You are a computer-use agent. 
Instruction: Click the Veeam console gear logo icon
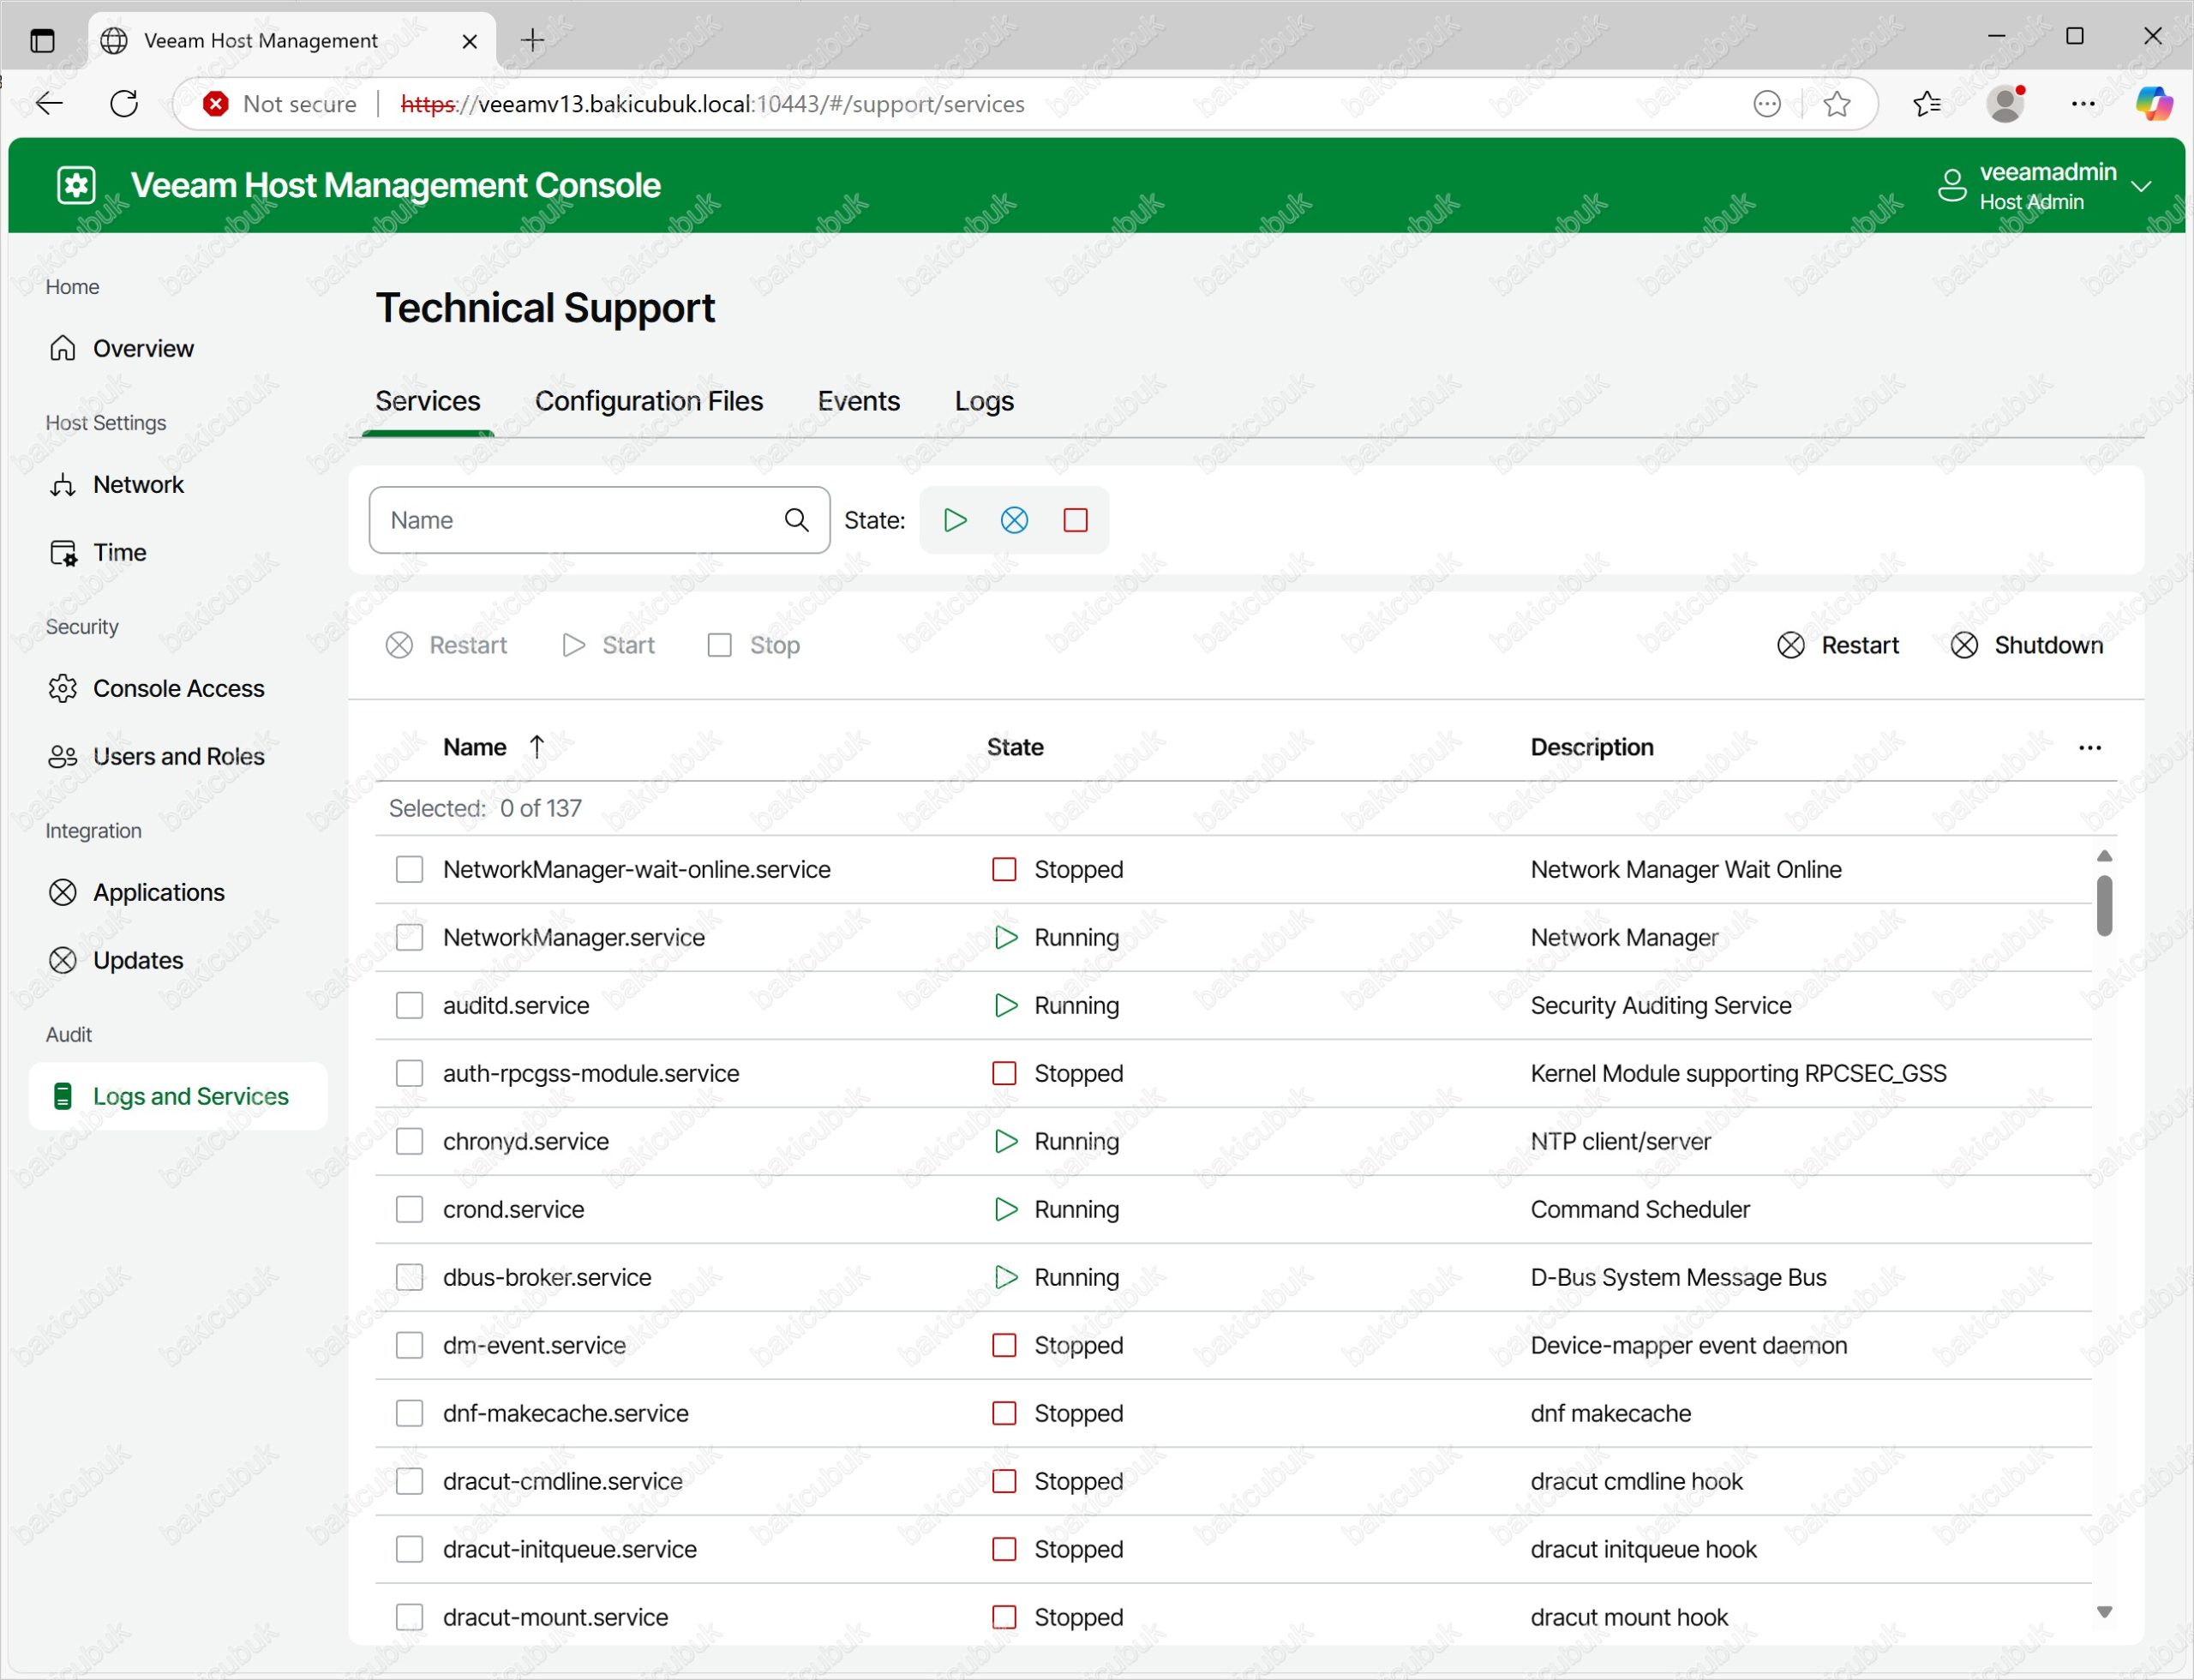[76, 185]
